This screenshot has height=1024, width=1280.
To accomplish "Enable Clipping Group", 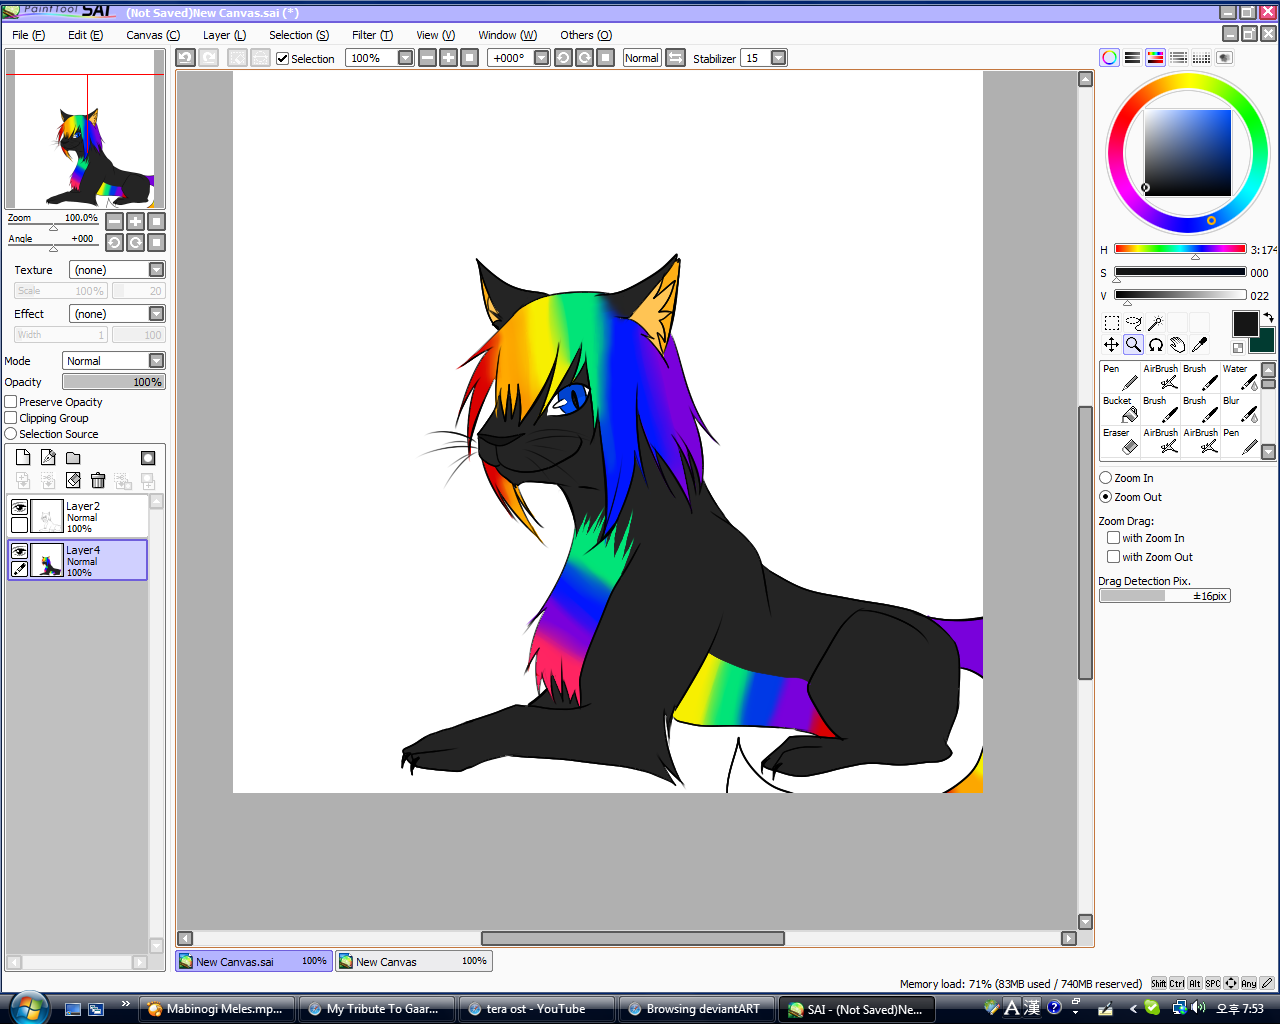I will [11, 418].
